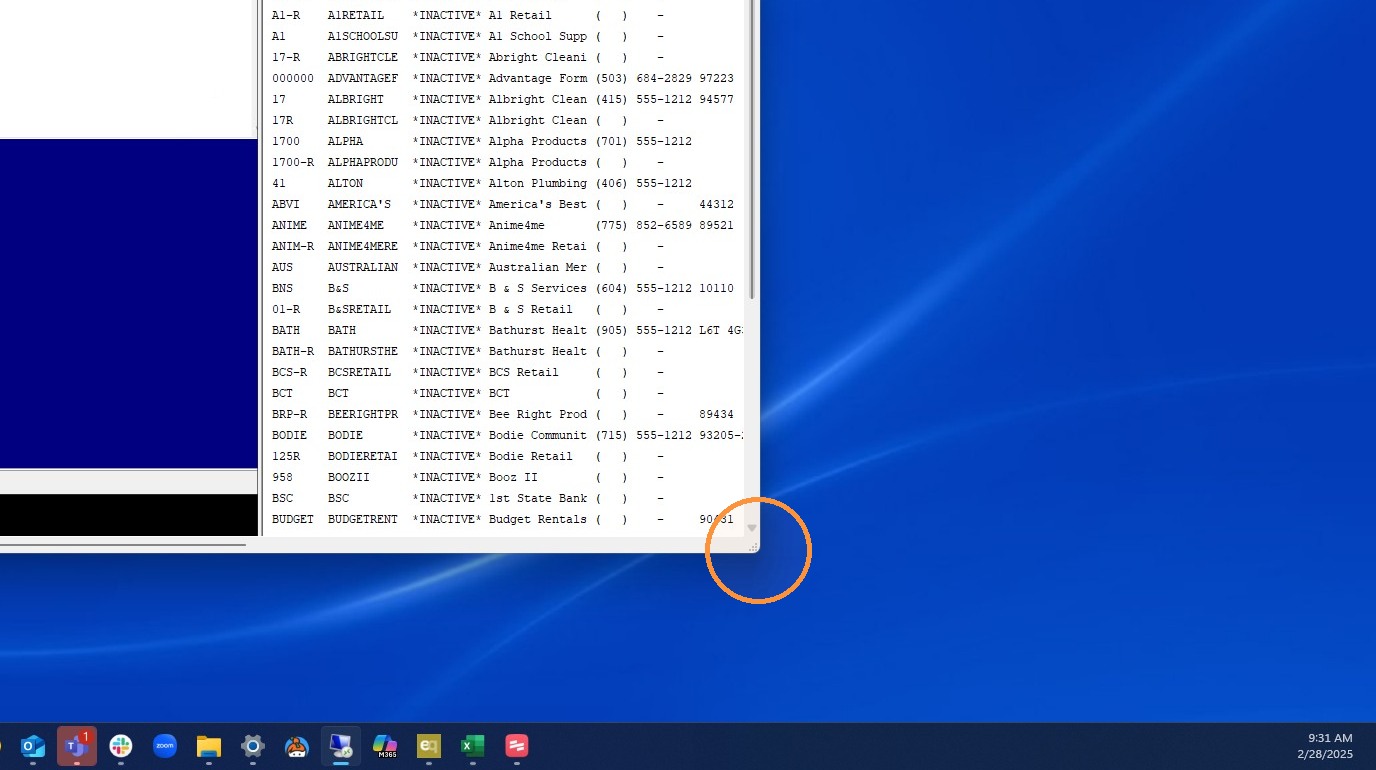Open Outlook from the taskbar

[33, 746]
